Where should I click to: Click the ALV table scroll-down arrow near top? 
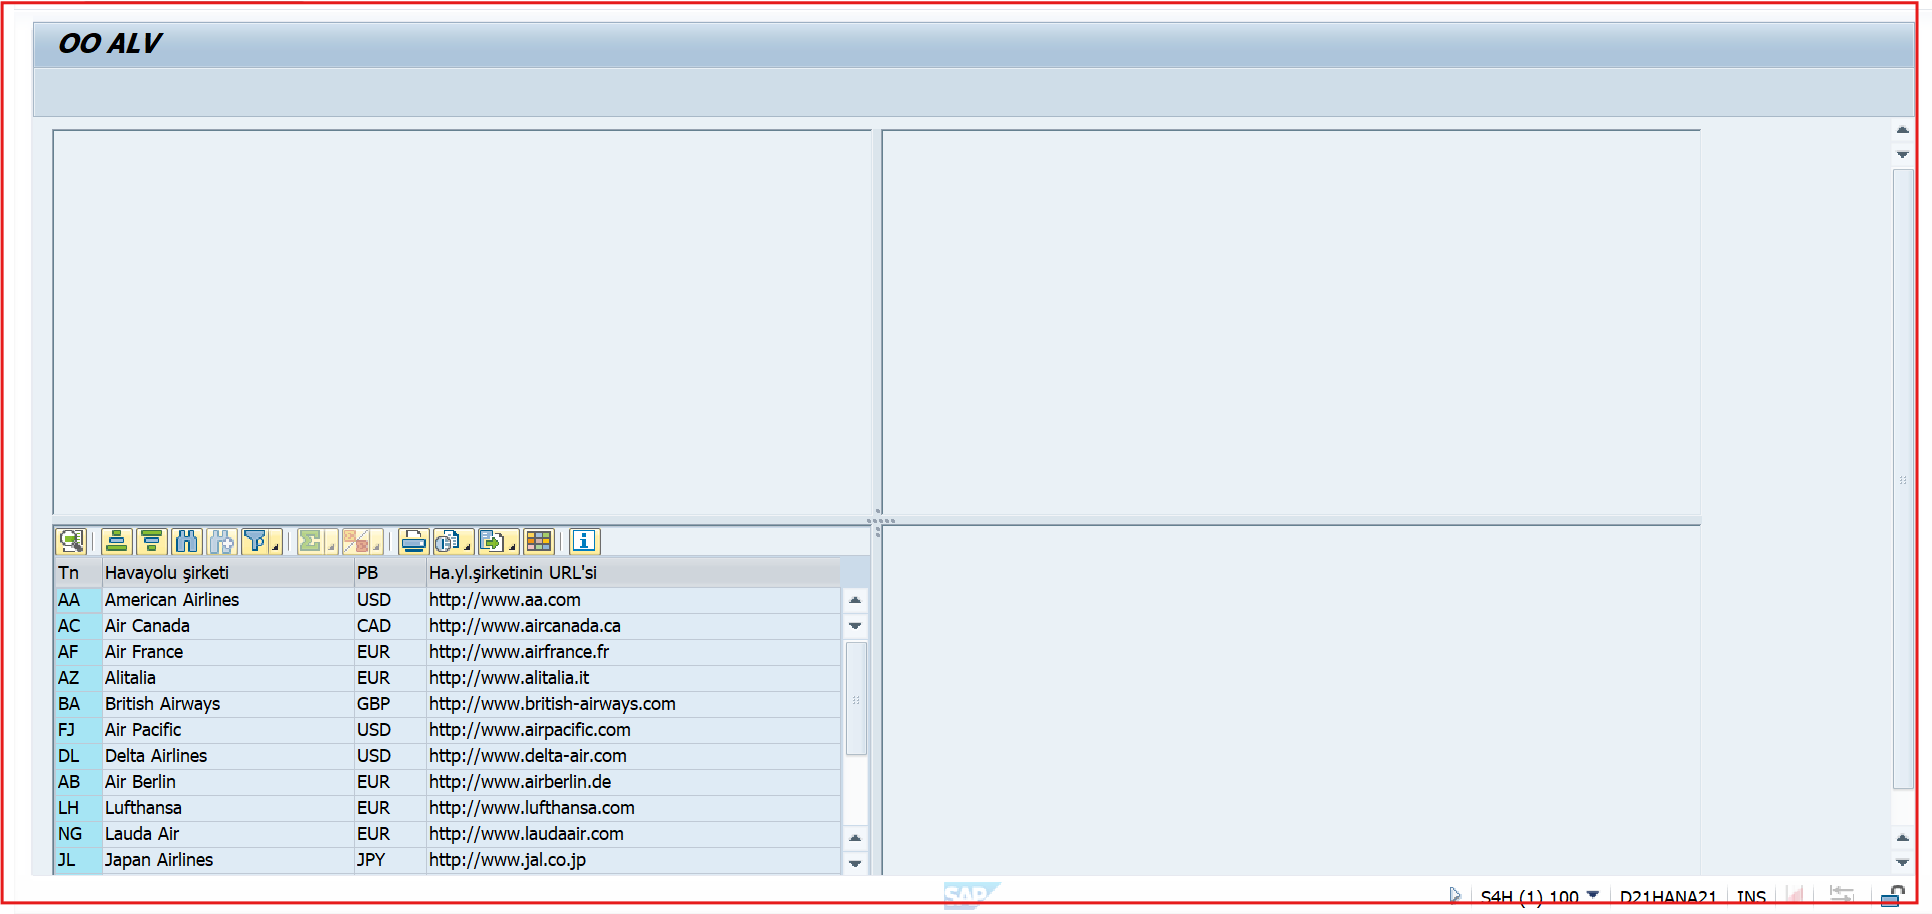click(855, 626)
